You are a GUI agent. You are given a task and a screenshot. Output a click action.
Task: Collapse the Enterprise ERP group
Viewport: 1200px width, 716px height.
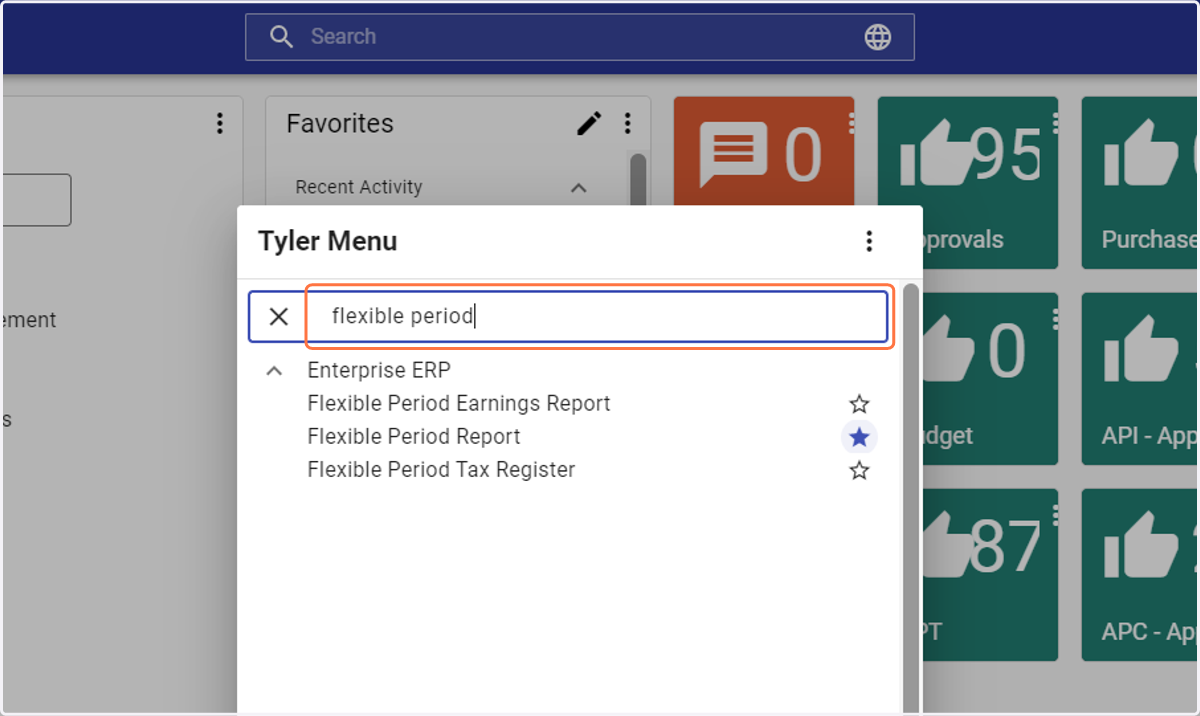pos(273,371)
